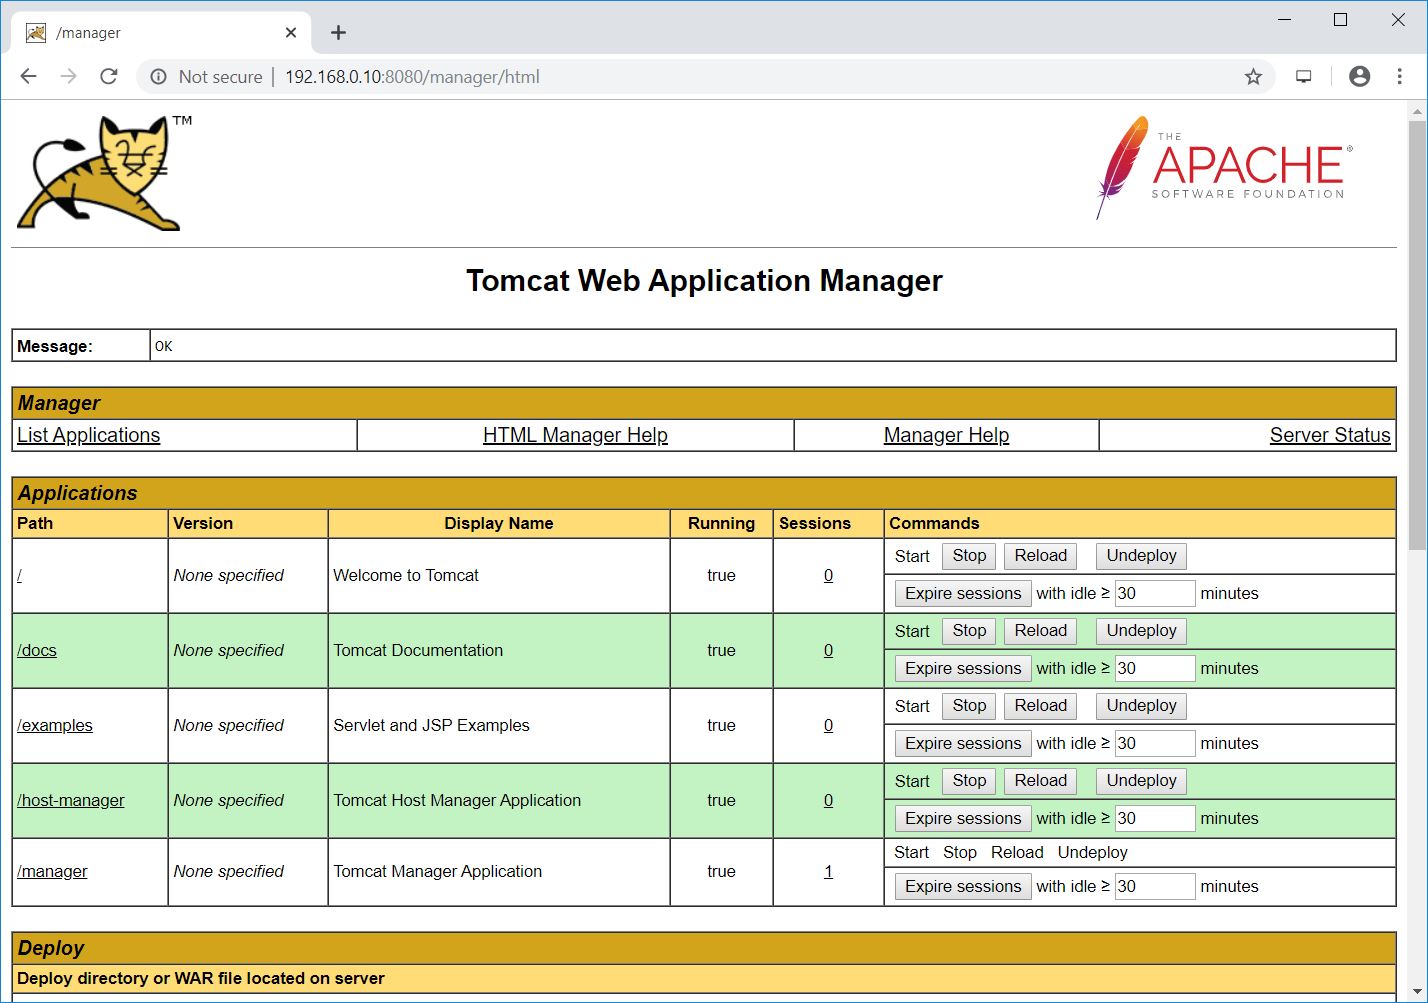This screenshot has width=1428, height=1003.
Task: Open the cast/media control icon
Action: (1304, 76)
